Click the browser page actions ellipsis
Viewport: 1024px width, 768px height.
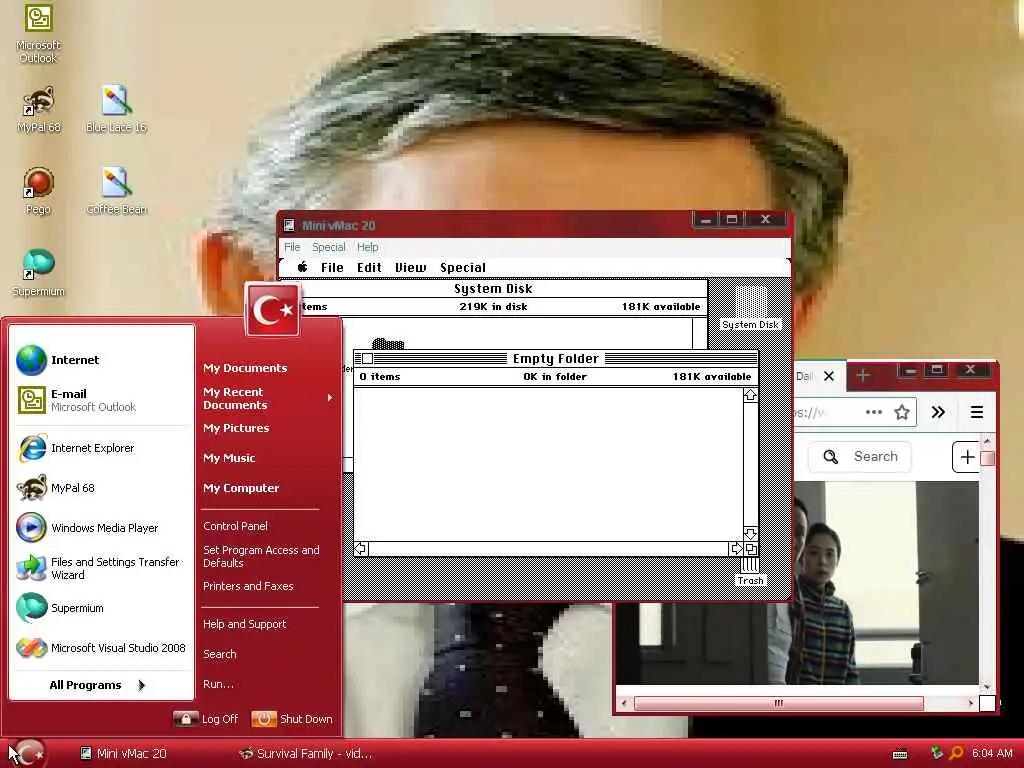pos(874,412)
